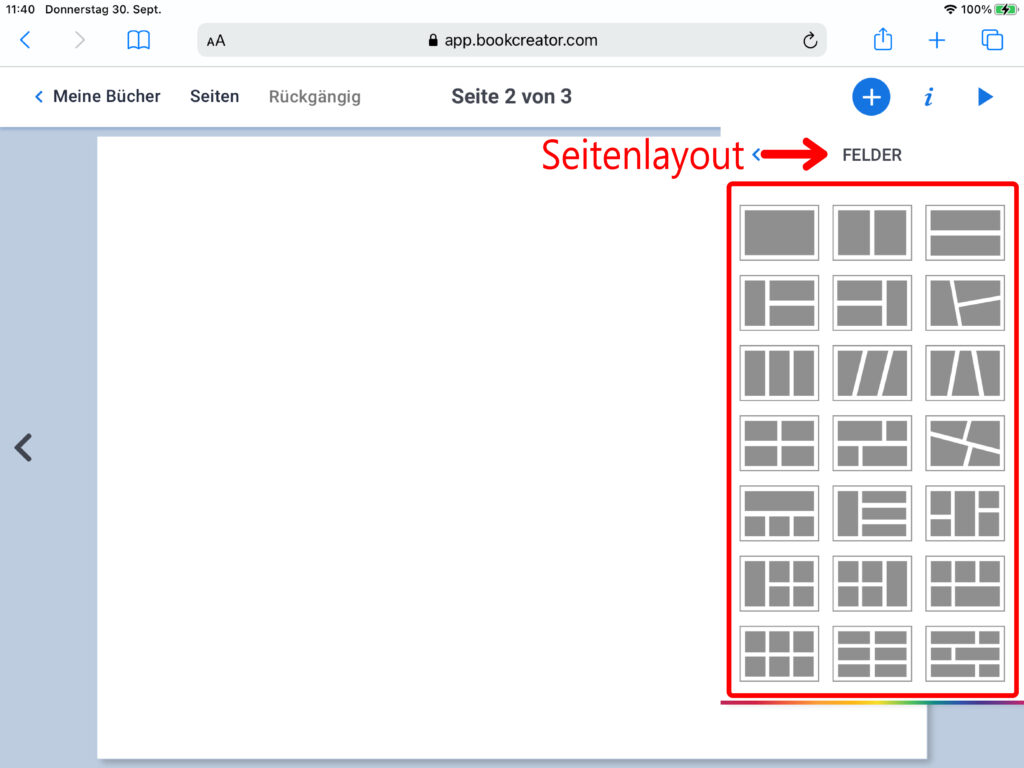Click the app.bookcreator.com address bar
1024x768 pixels.
[512, 41]
